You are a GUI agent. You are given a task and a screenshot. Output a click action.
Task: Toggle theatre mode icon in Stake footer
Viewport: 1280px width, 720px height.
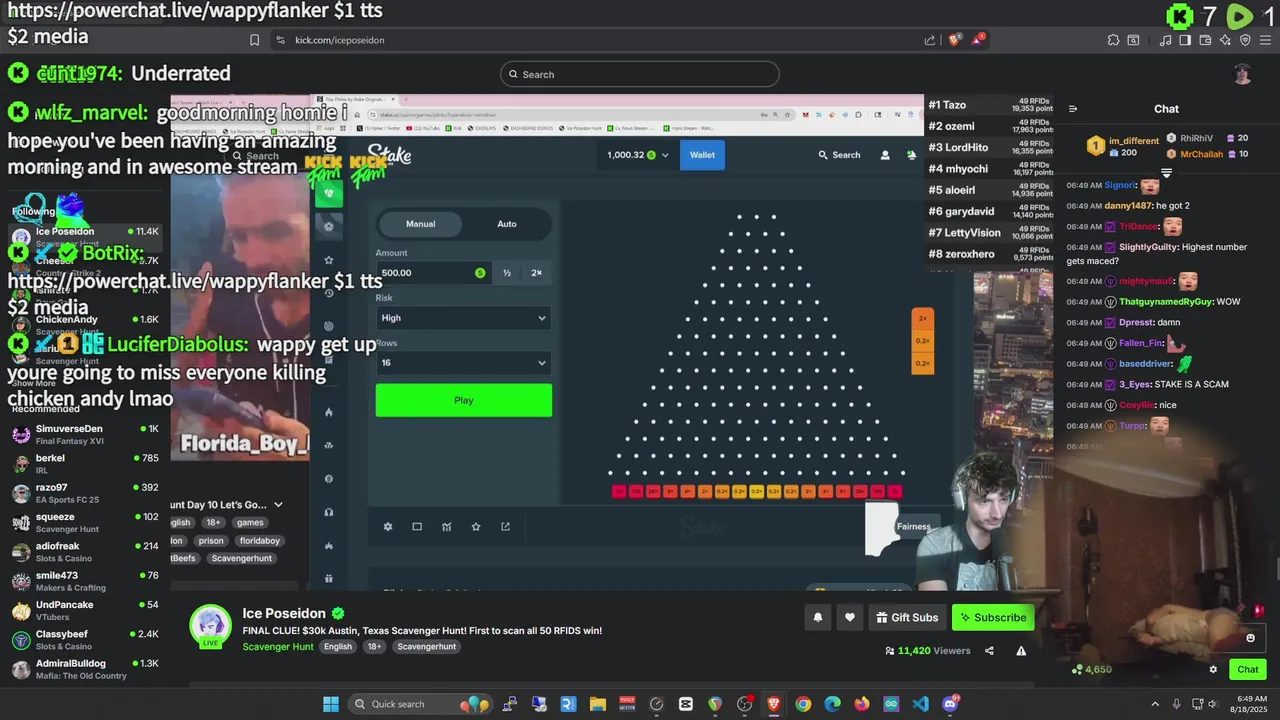point(417,527)
